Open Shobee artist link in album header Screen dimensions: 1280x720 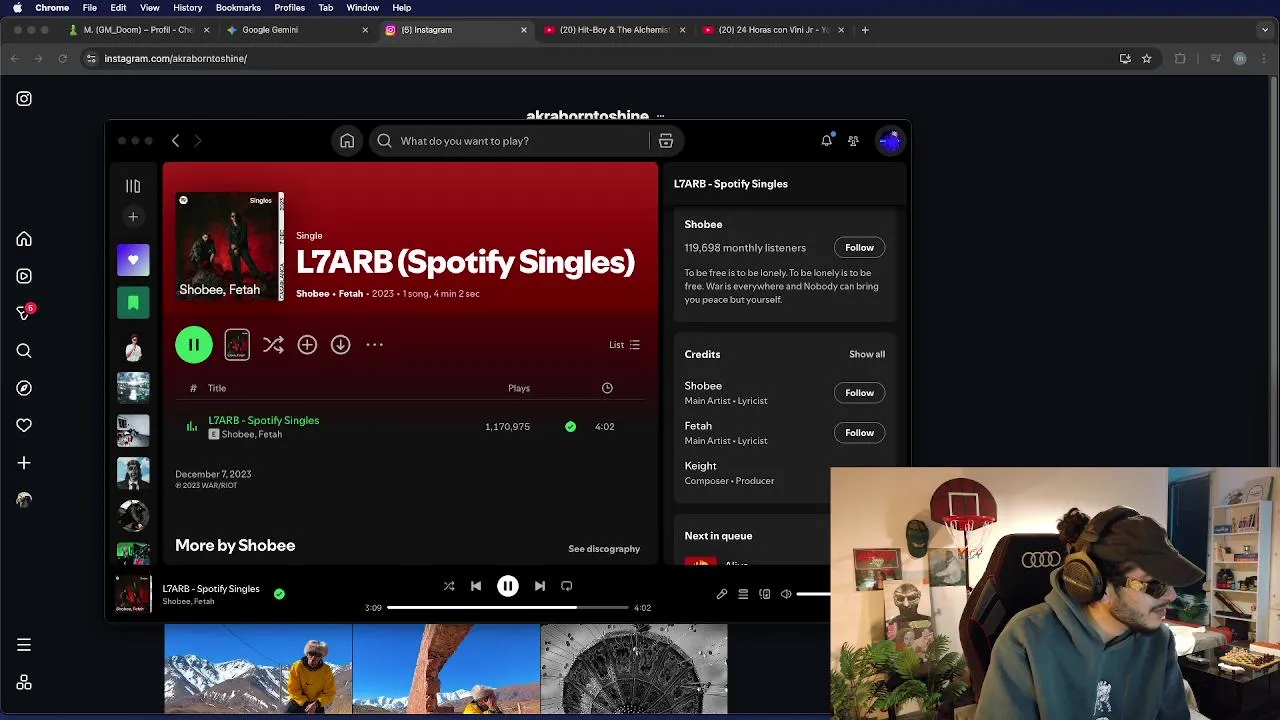(313, 294)
